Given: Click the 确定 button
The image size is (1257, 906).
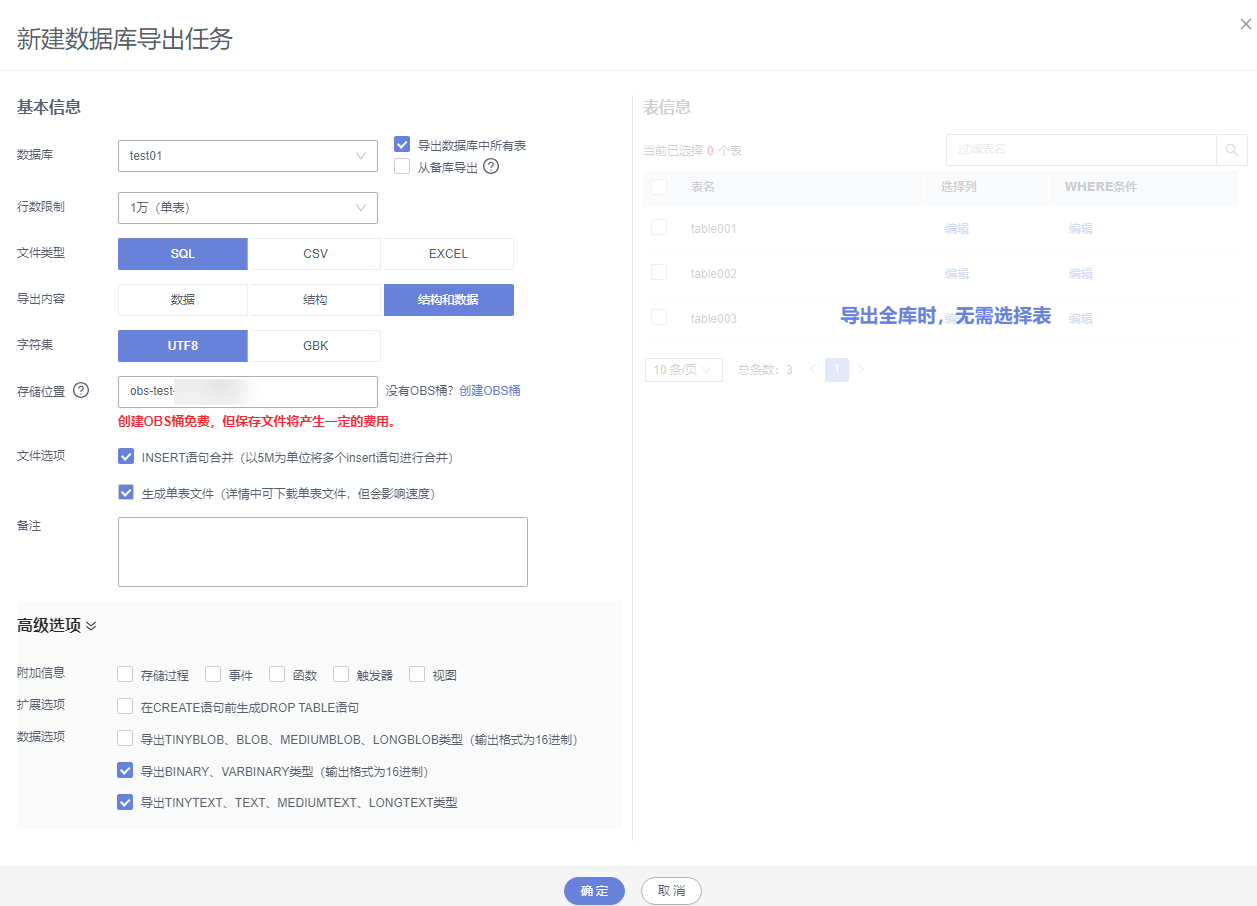Looking at the screenshot, I should tap(594, 891).
